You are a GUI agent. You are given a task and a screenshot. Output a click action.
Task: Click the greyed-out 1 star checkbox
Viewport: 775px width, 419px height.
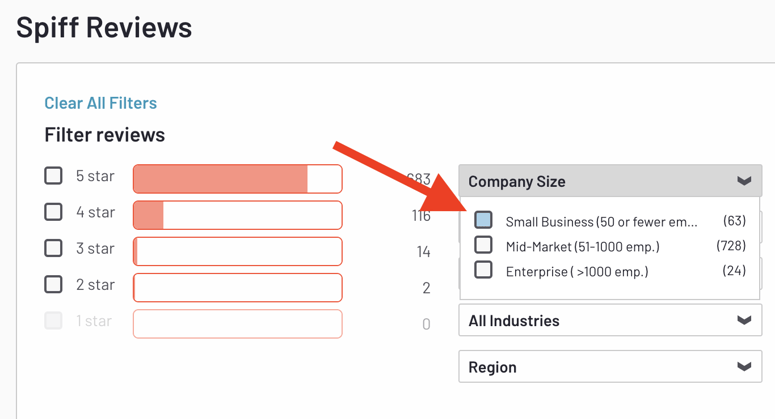[x=54, y=321]
